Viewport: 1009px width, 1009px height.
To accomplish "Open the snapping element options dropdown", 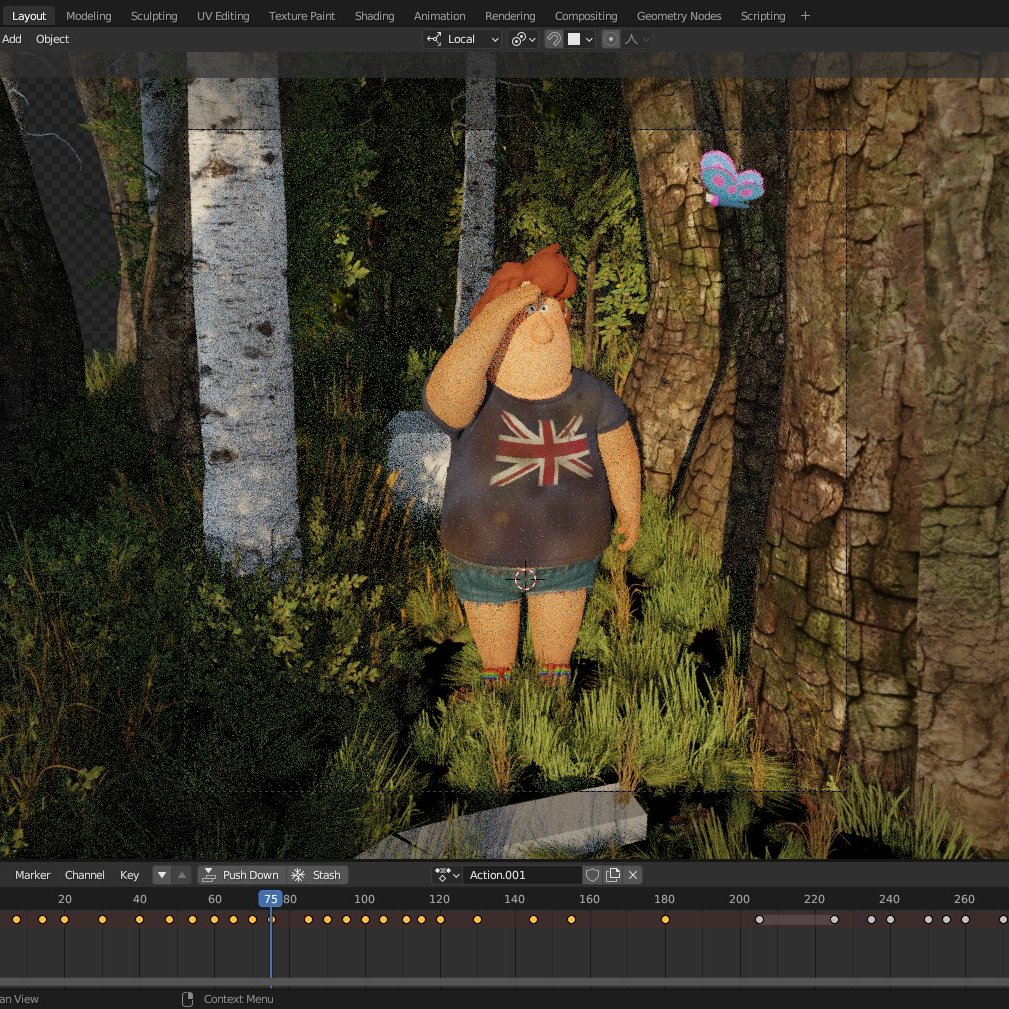I will 579,39.
